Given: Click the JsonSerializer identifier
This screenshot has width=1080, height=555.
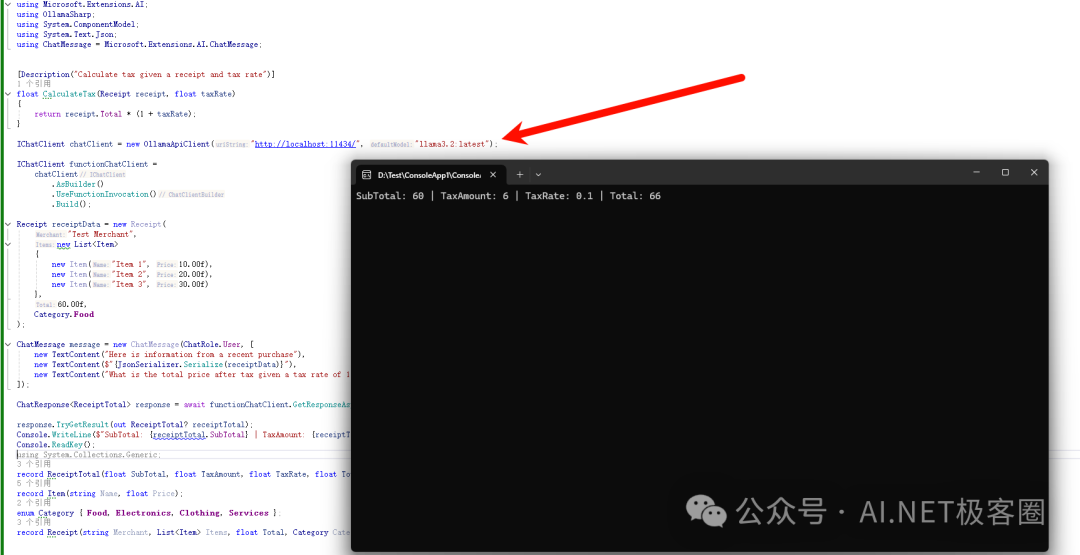Looking at the screenshot, I should [147, 364].
